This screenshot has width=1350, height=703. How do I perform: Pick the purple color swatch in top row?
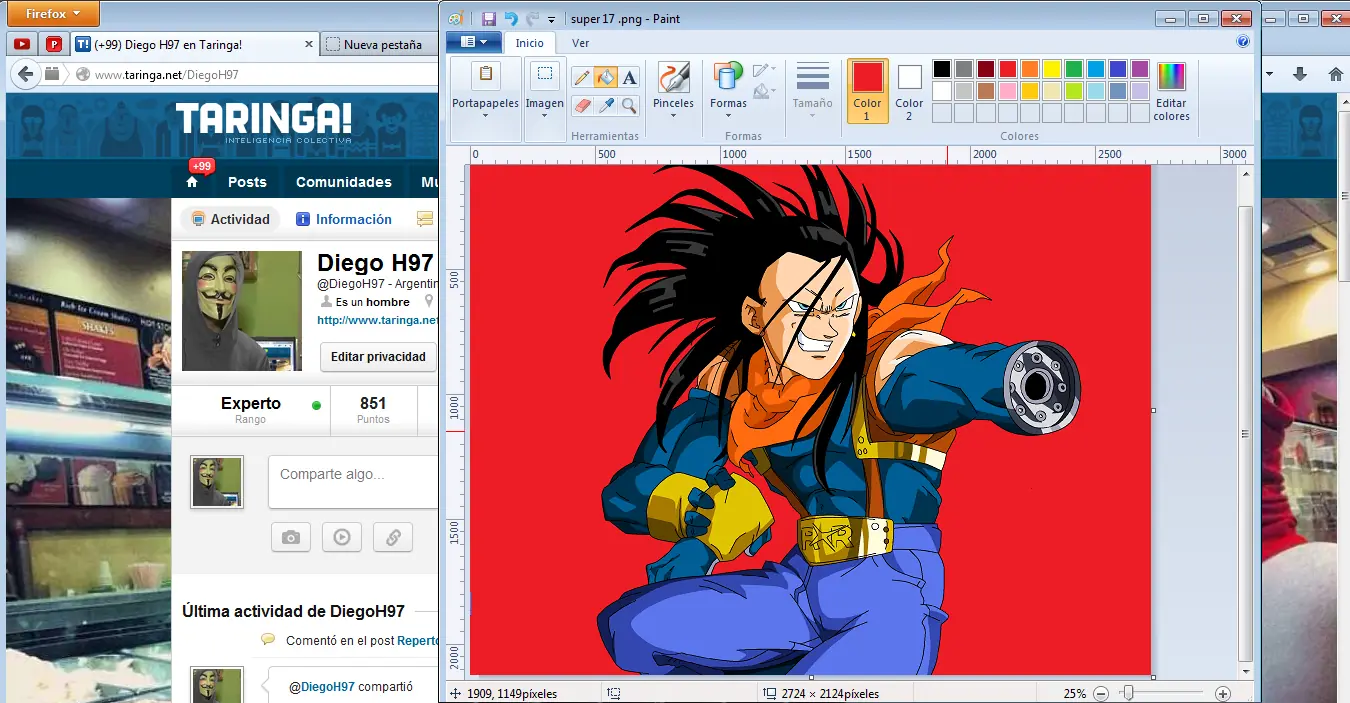click(1140, 69)
